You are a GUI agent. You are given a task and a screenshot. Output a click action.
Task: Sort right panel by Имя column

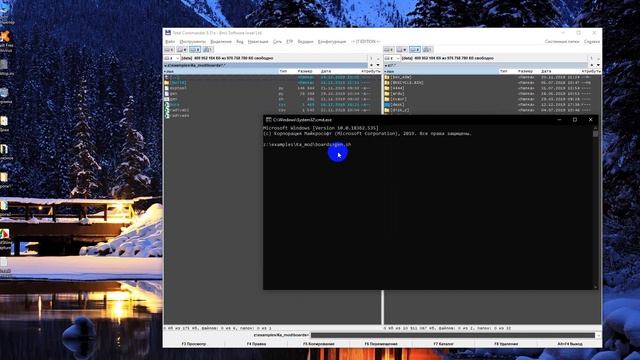[x=441, y=71]
